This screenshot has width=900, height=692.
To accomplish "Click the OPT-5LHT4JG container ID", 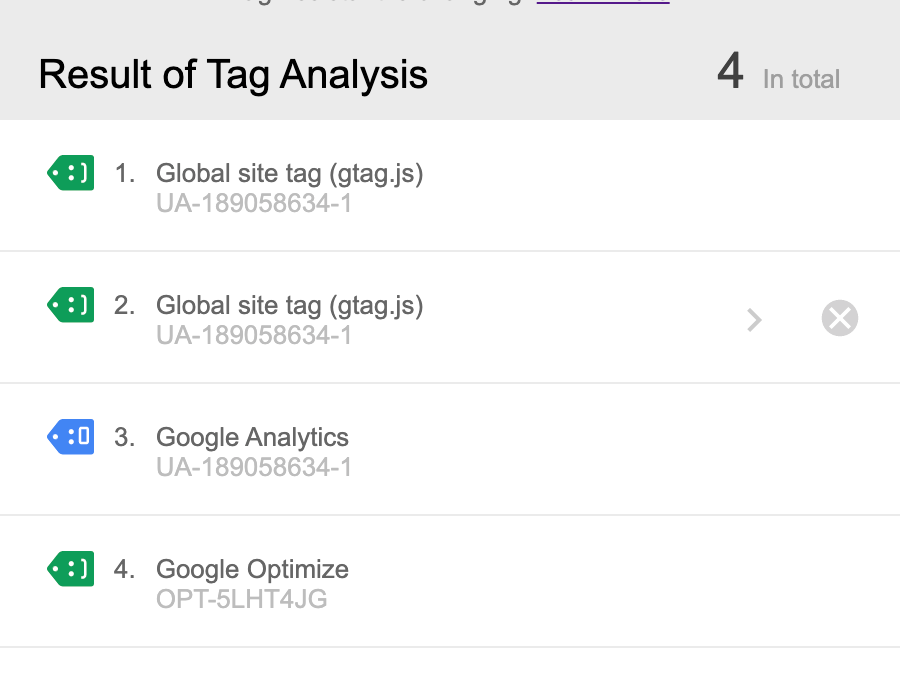I will click(242, 599).
